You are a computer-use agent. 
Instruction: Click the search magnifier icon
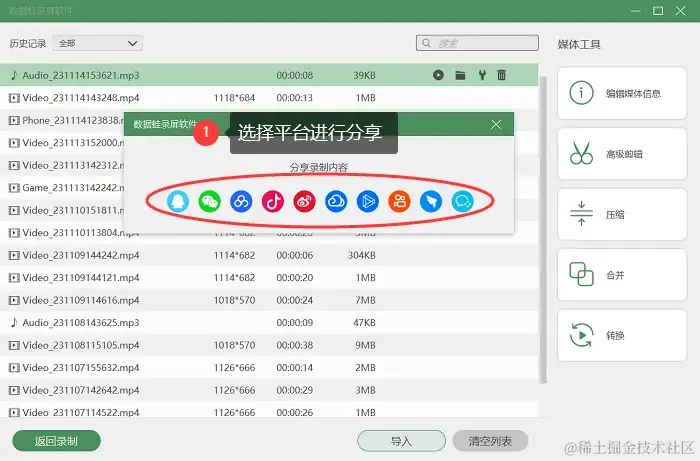426,43
